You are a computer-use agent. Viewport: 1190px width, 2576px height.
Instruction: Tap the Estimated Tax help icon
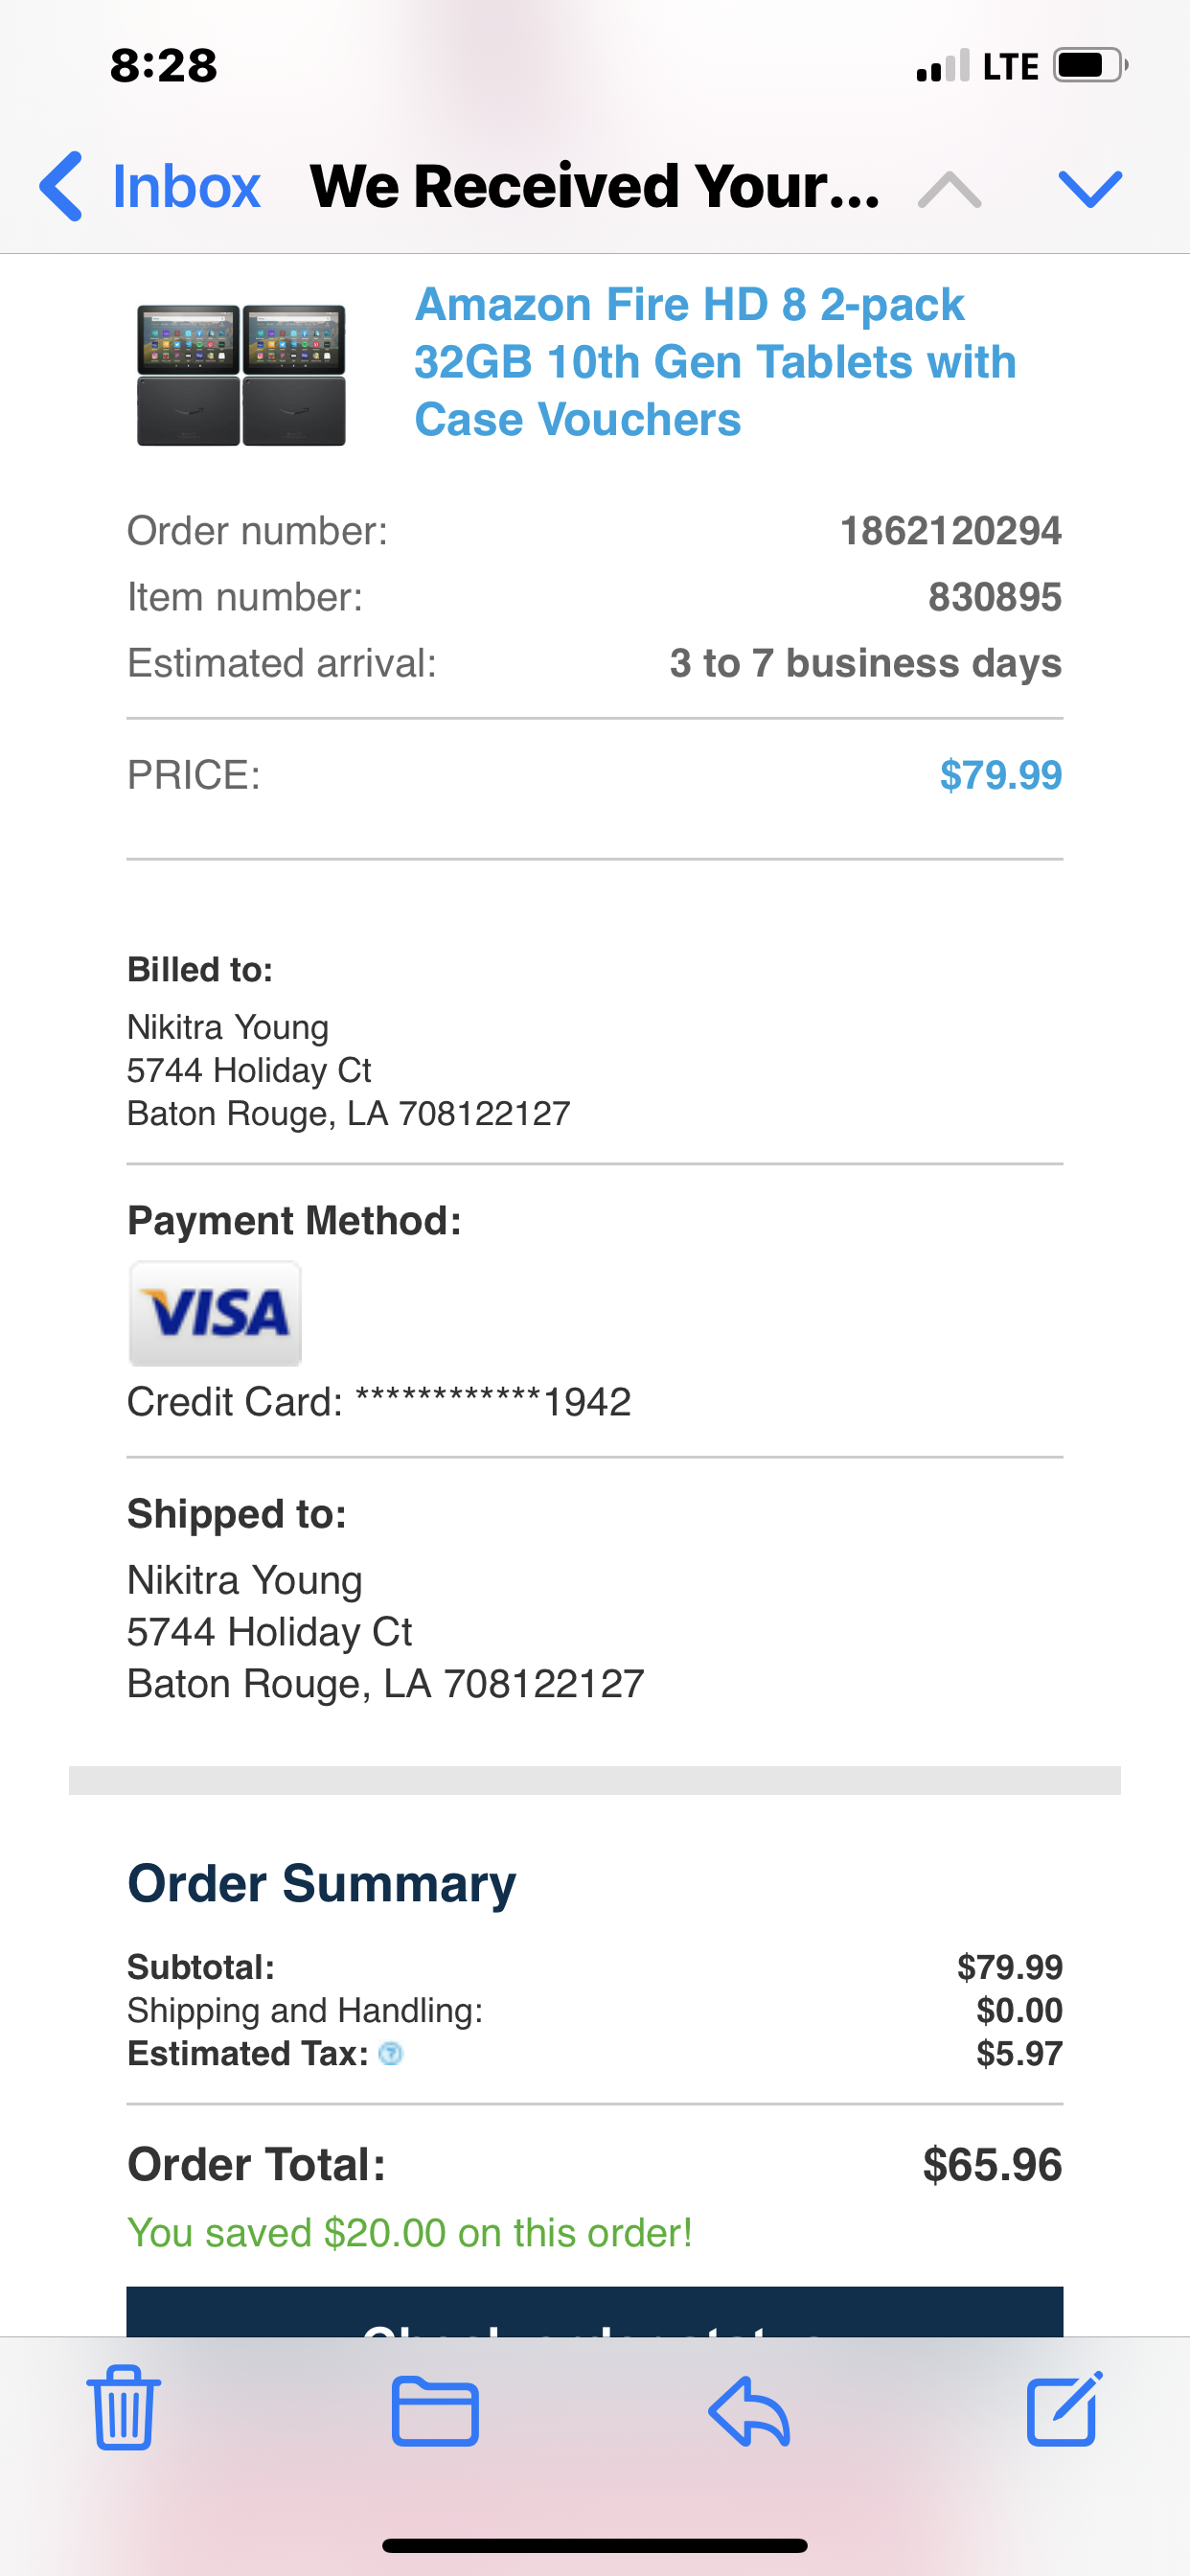pyautogui.click(x=391, y=2054)
